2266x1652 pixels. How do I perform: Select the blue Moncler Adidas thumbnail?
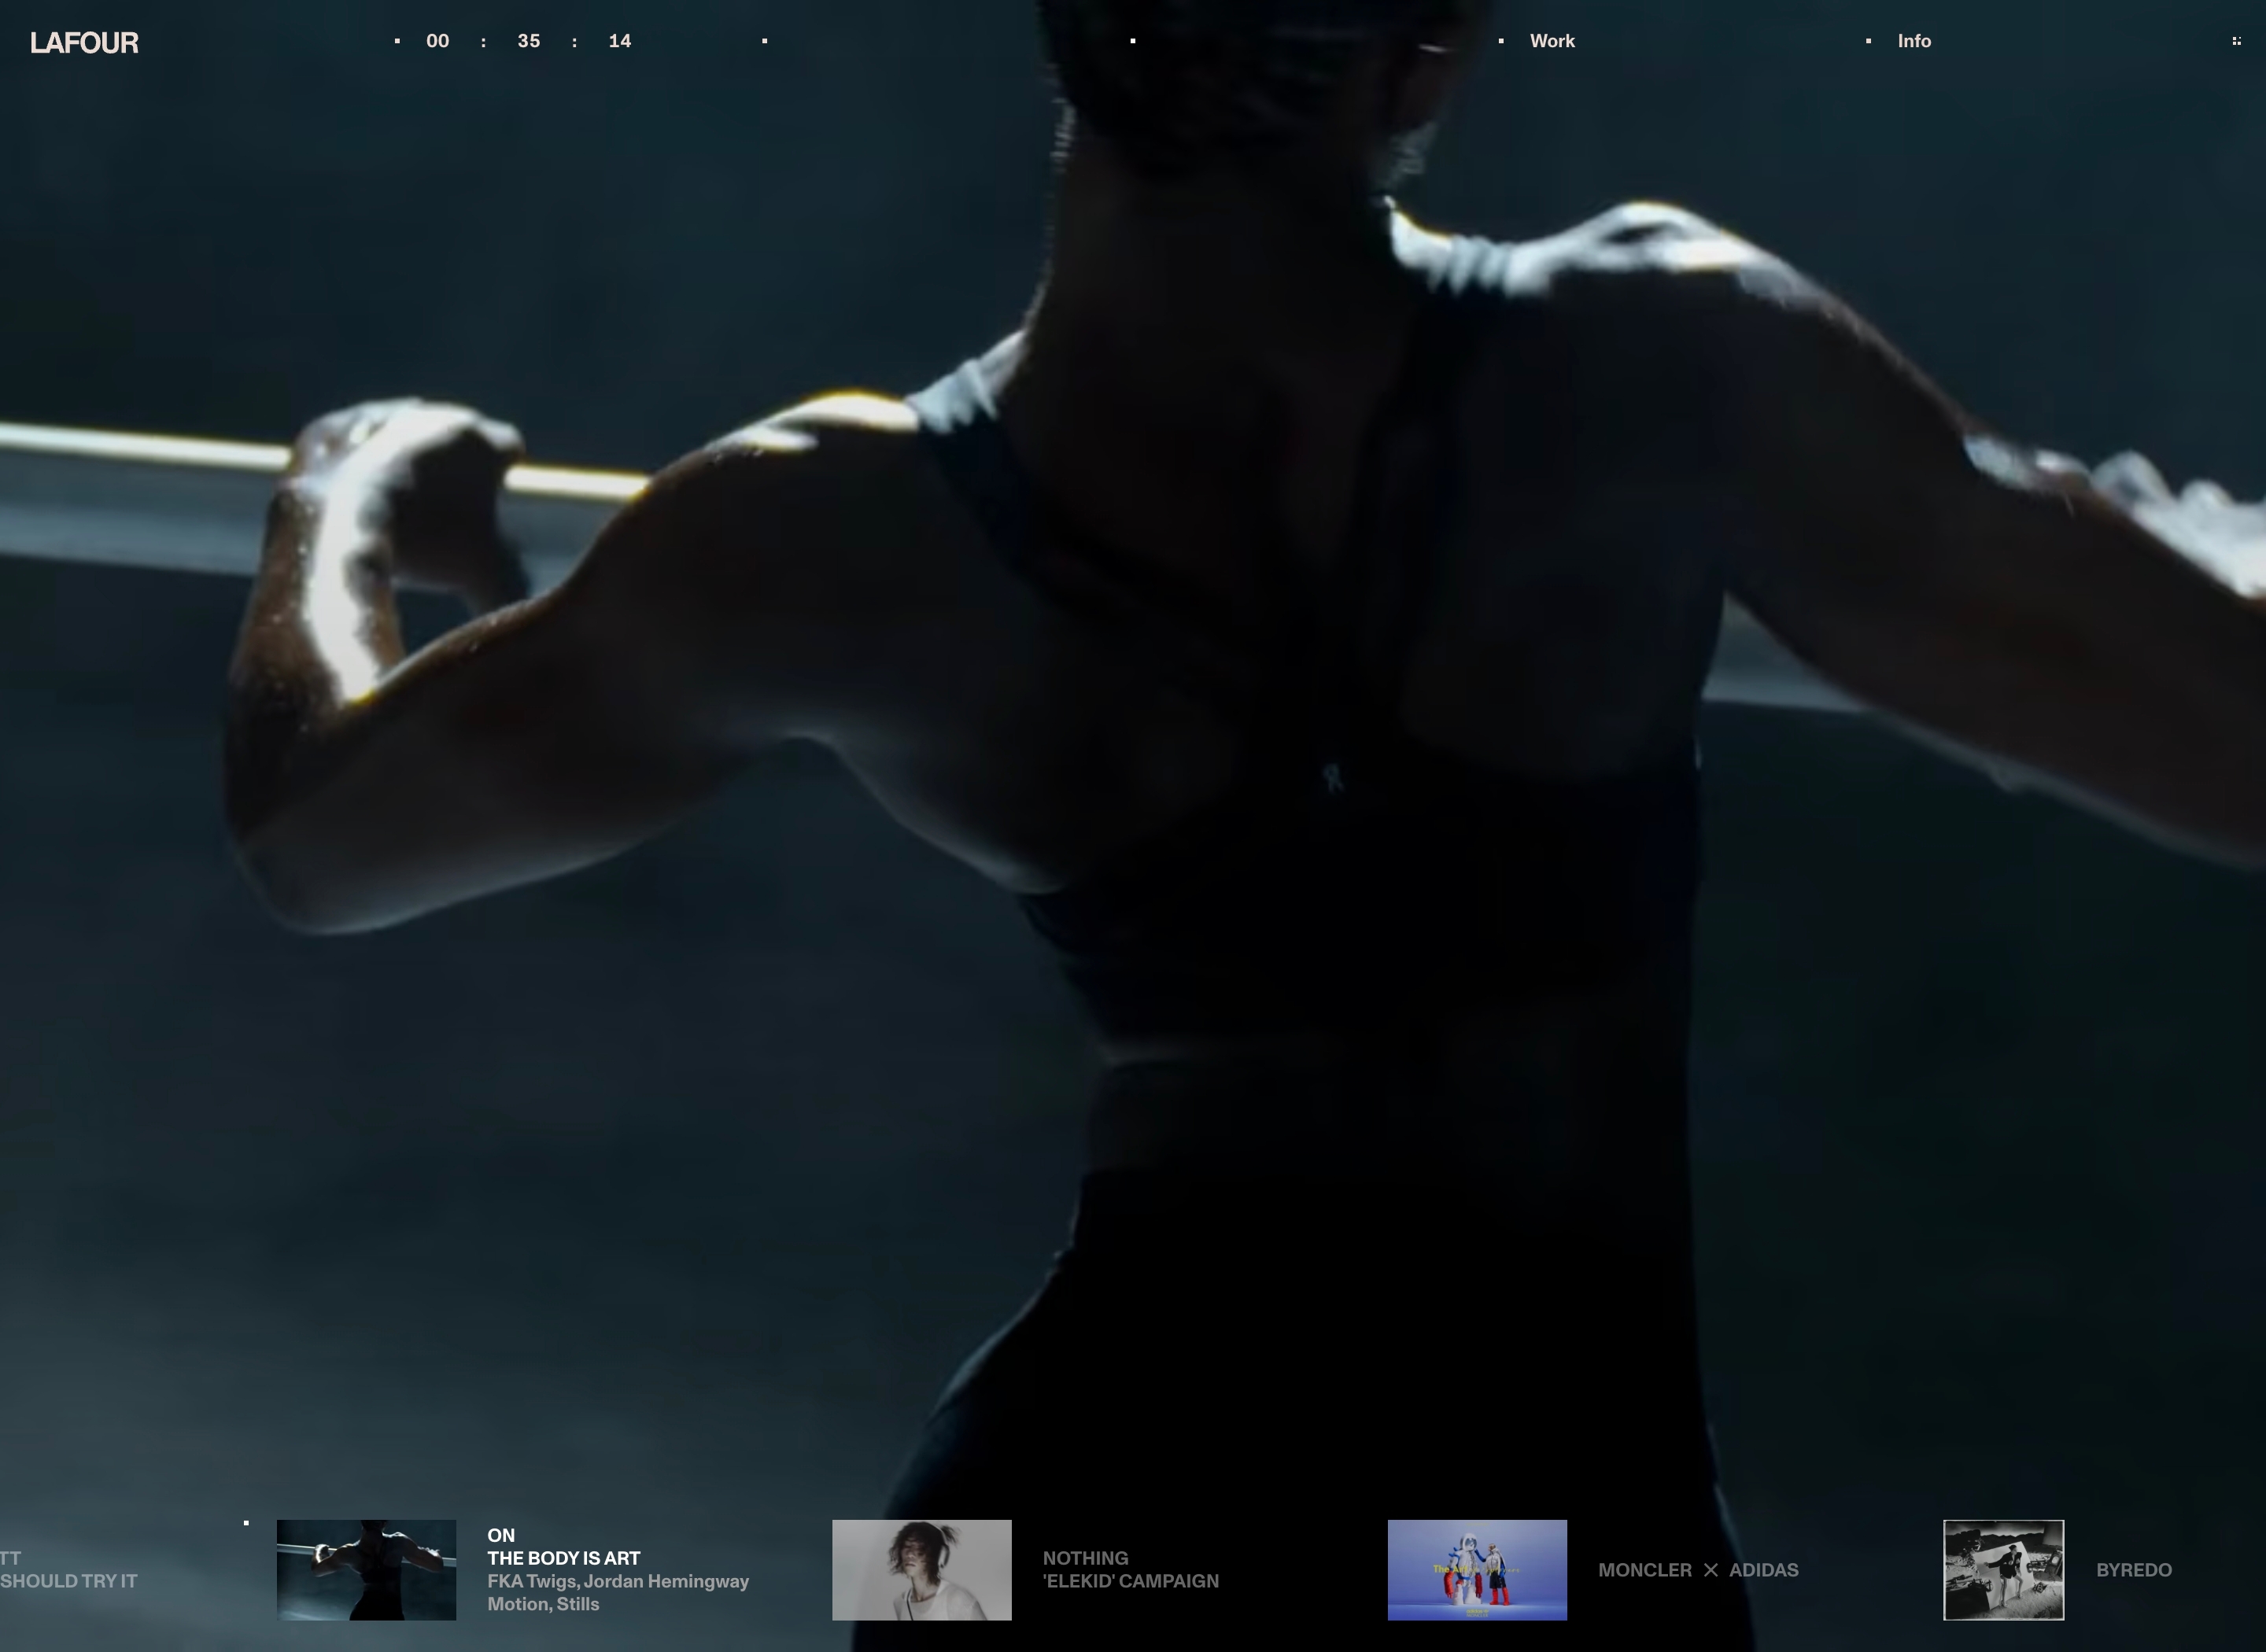tap(1477, 1569)
